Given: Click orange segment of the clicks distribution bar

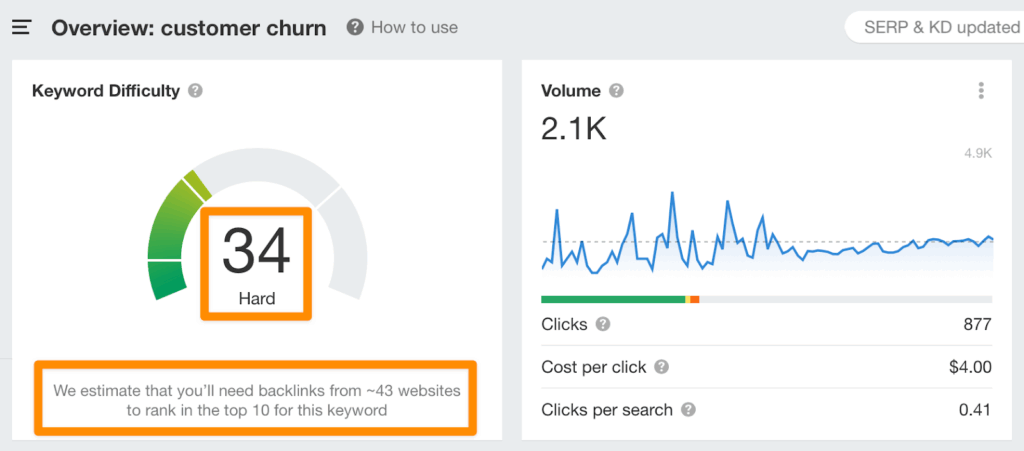Looking at the screenshot, I should pyautogui.click(x=695, y=299).
